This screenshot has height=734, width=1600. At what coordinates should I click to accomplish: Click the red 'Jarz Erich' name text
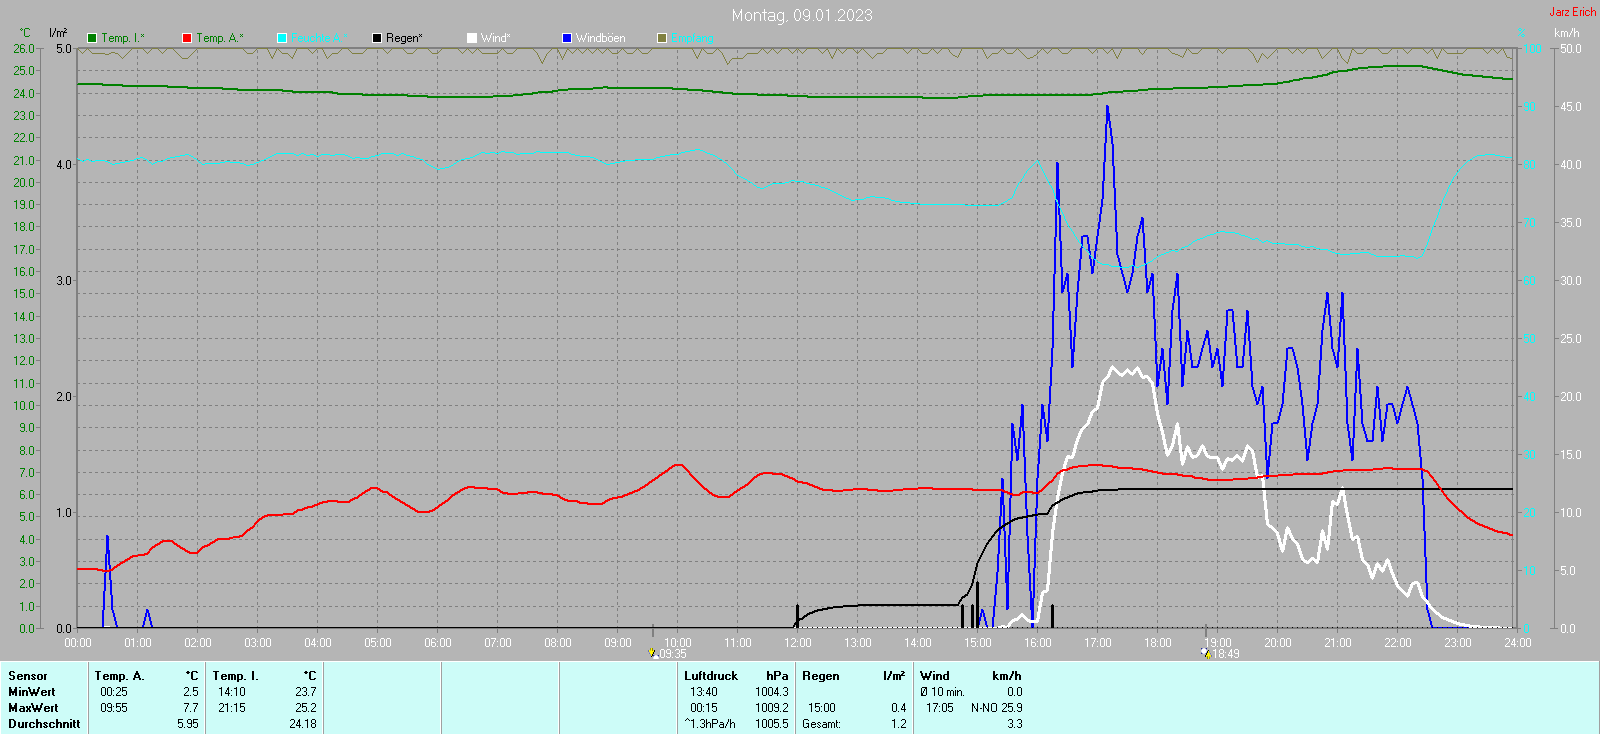(x=1573, y=12)
